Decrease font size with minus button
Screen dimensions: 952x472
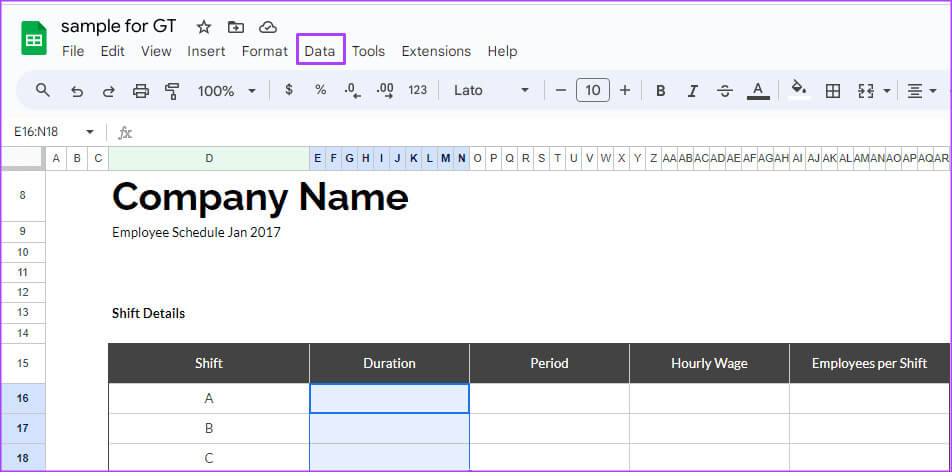561,91
